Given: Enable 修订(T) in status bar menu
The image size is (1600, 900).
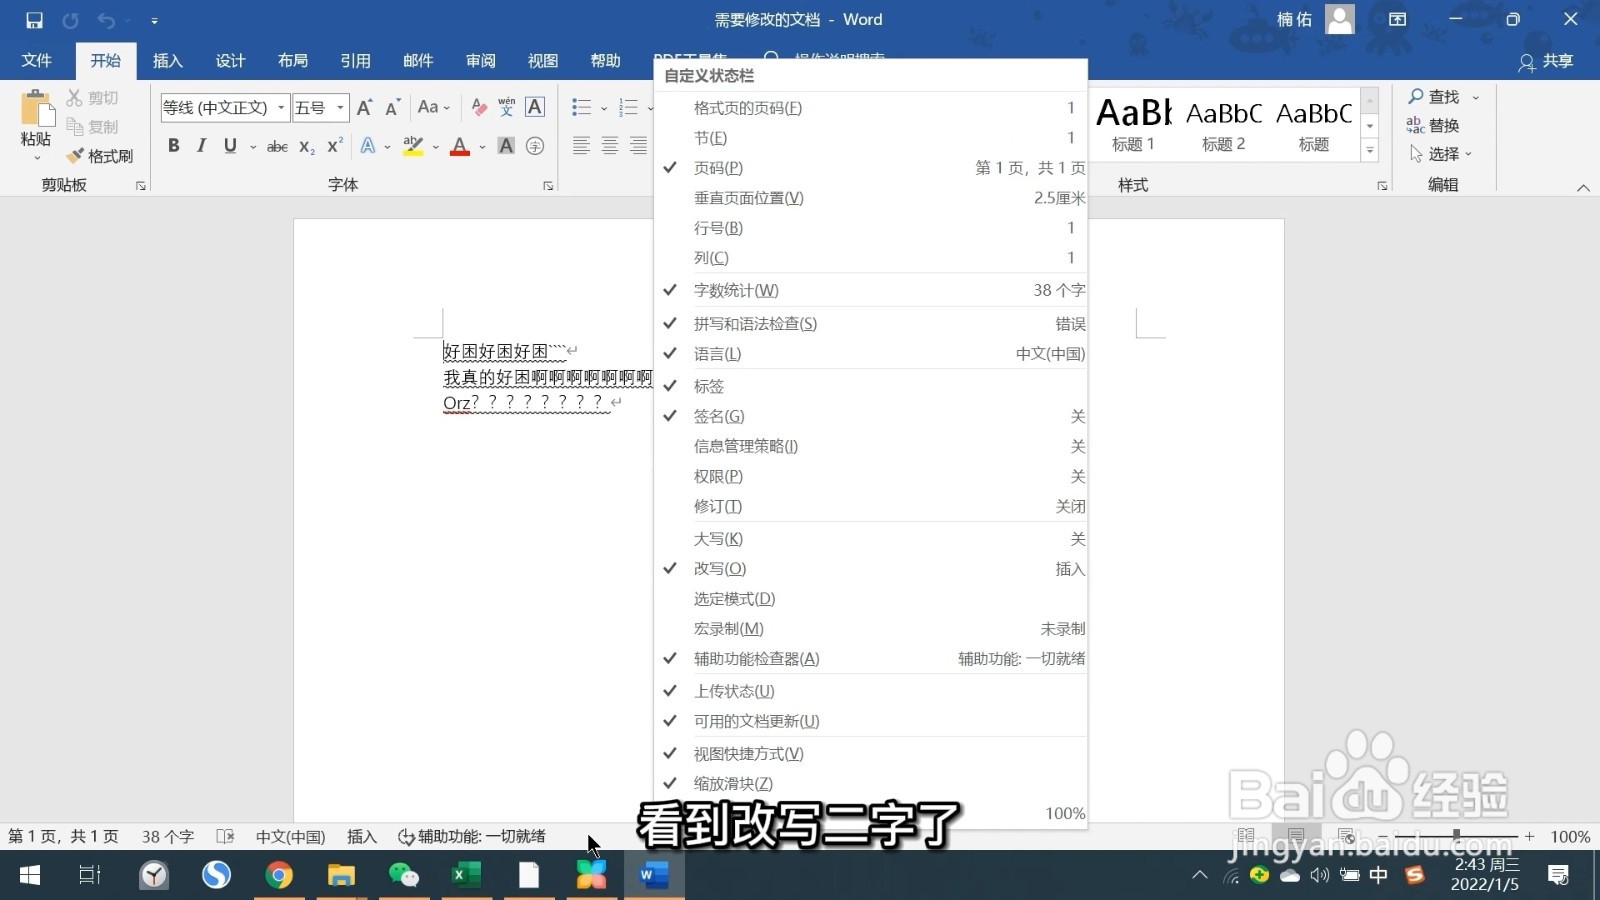Looking at the screenshot, I should coord(871,506).
